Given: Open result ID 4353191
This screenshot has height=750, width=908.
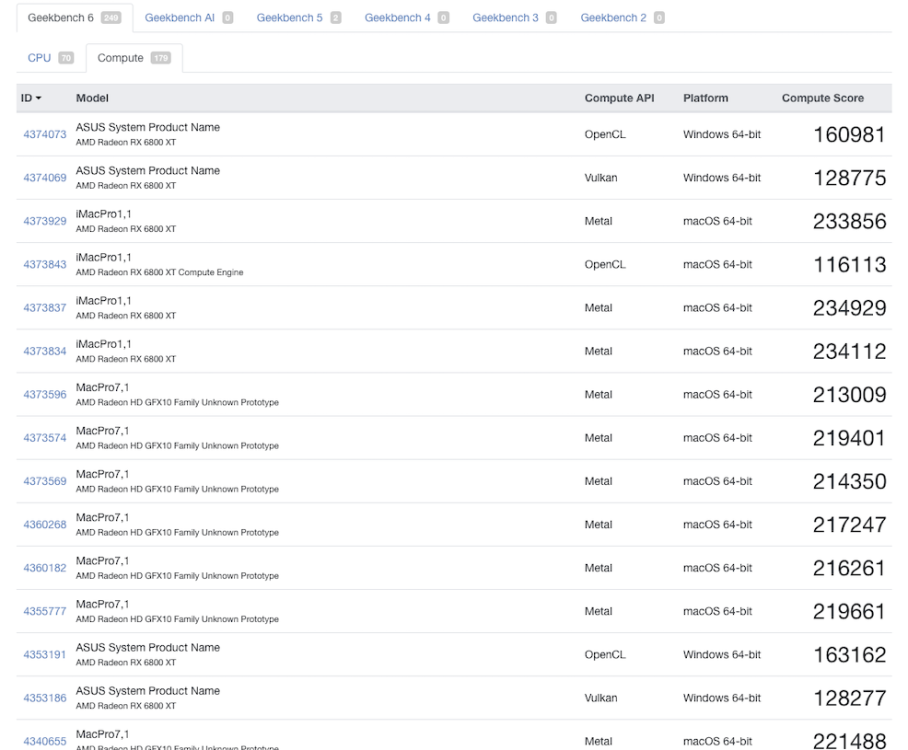Looking at the screenshot, I should pos(45,654).
